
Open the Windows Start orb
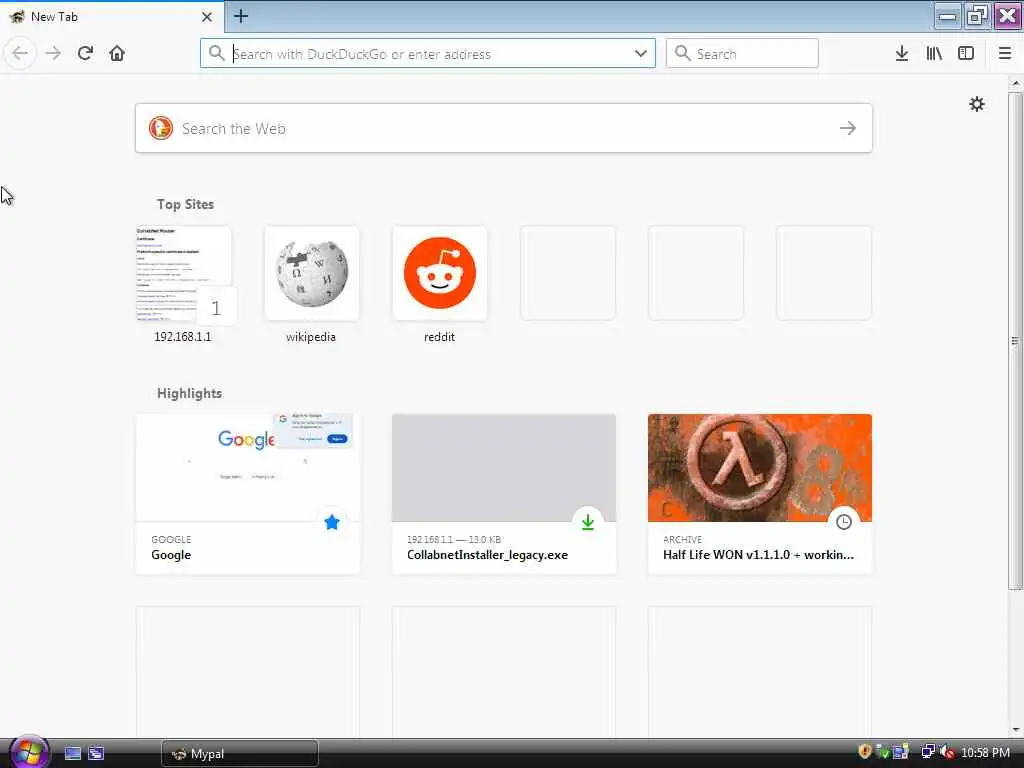(29, 752)
